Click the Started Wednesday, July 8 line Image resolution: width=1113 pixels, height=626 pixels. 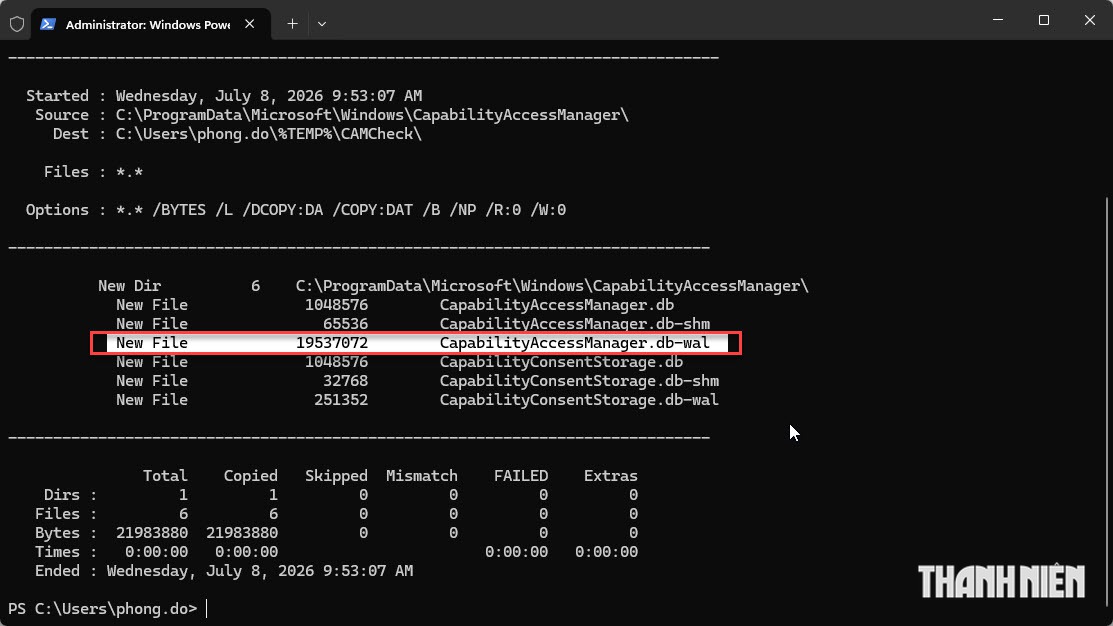224,96
